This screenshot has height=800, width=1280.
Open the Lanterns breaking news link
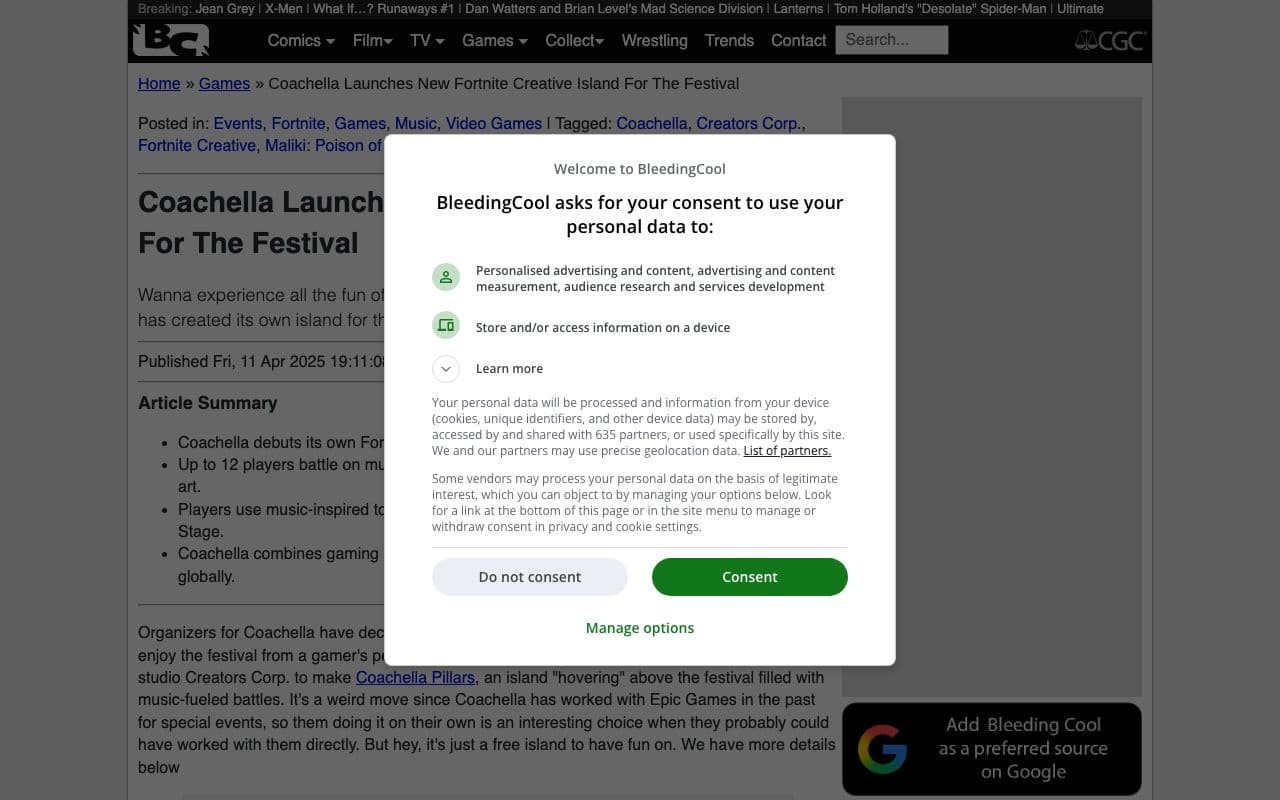(798, 9)
